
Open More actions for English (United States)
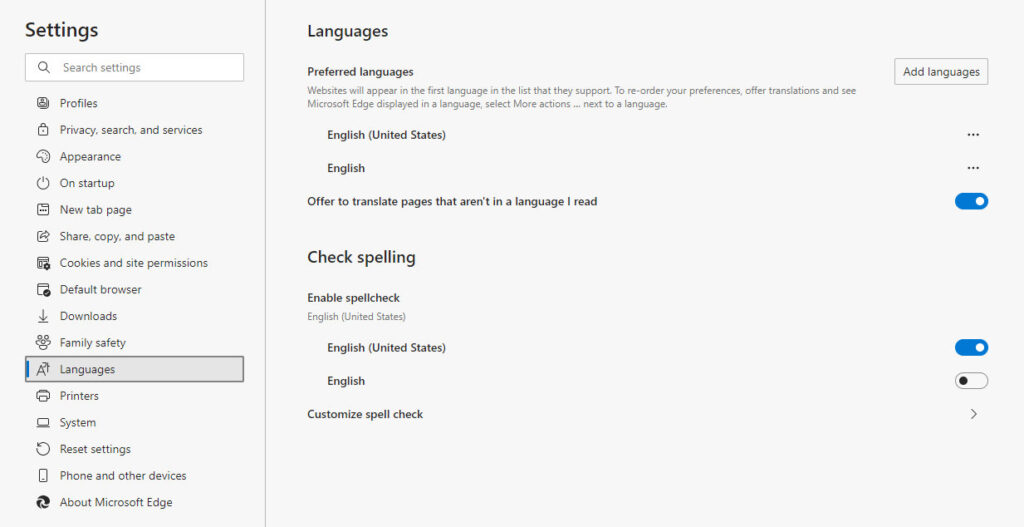point(973,135)
